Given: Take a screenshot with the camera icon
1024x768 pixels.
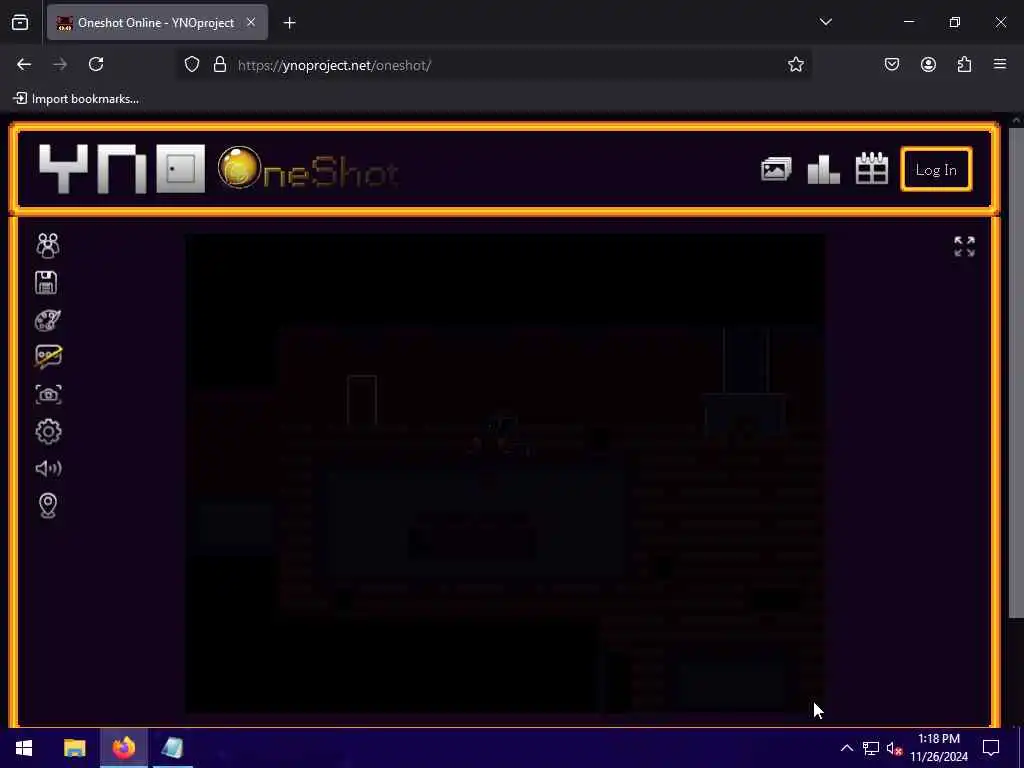Looking at the screenshot, I should (x=48, y=394).
